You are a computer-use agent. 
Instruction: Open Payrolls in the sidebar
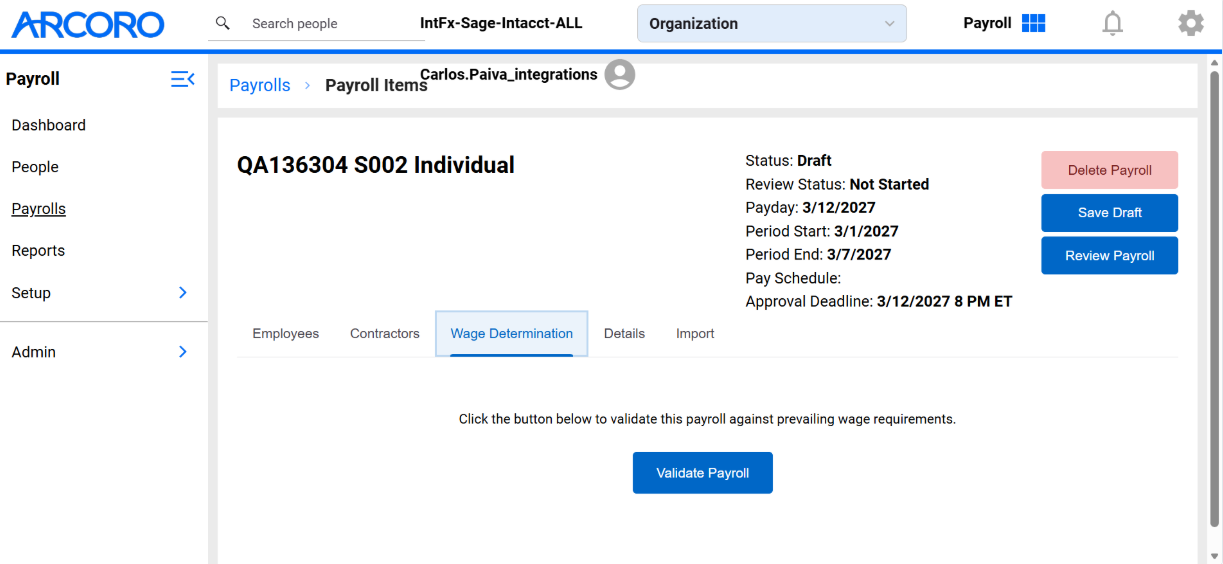(x=39, y=209)
